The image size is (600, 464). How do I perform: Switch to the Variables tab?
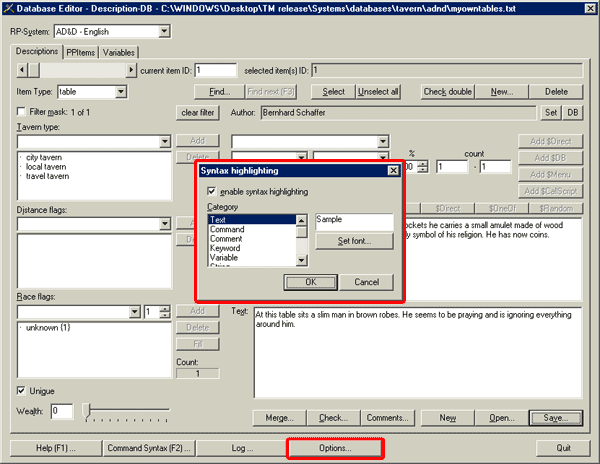coord(118,52)
